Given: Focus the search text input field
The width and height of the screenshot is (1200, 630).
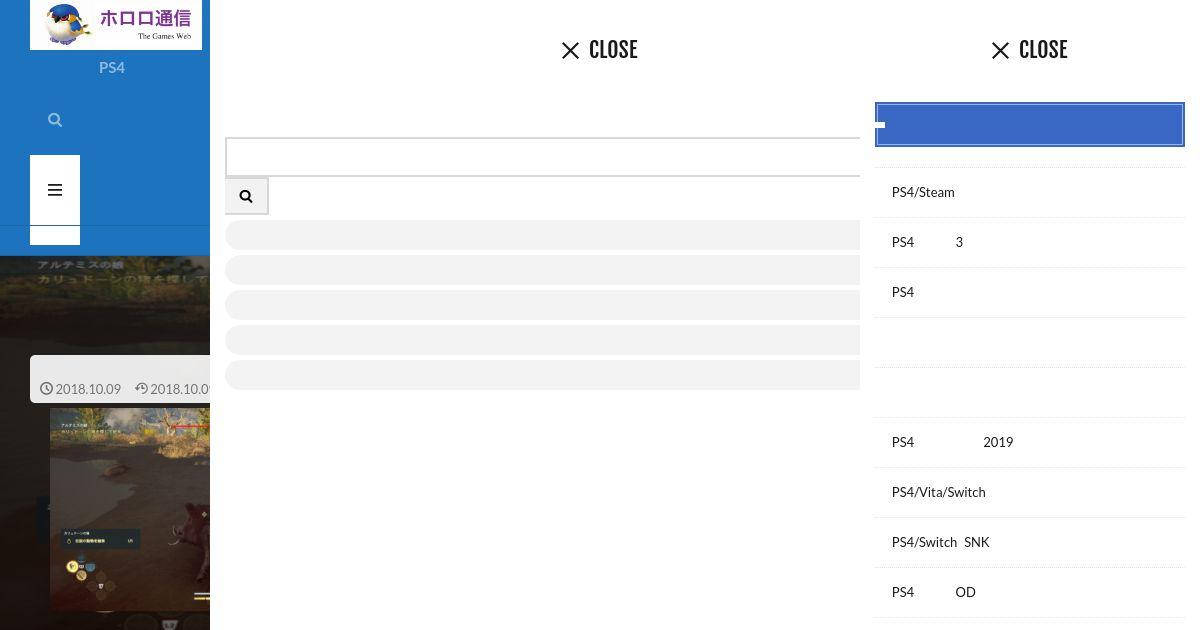Looking at the screenshot, I should coord(542,157).
